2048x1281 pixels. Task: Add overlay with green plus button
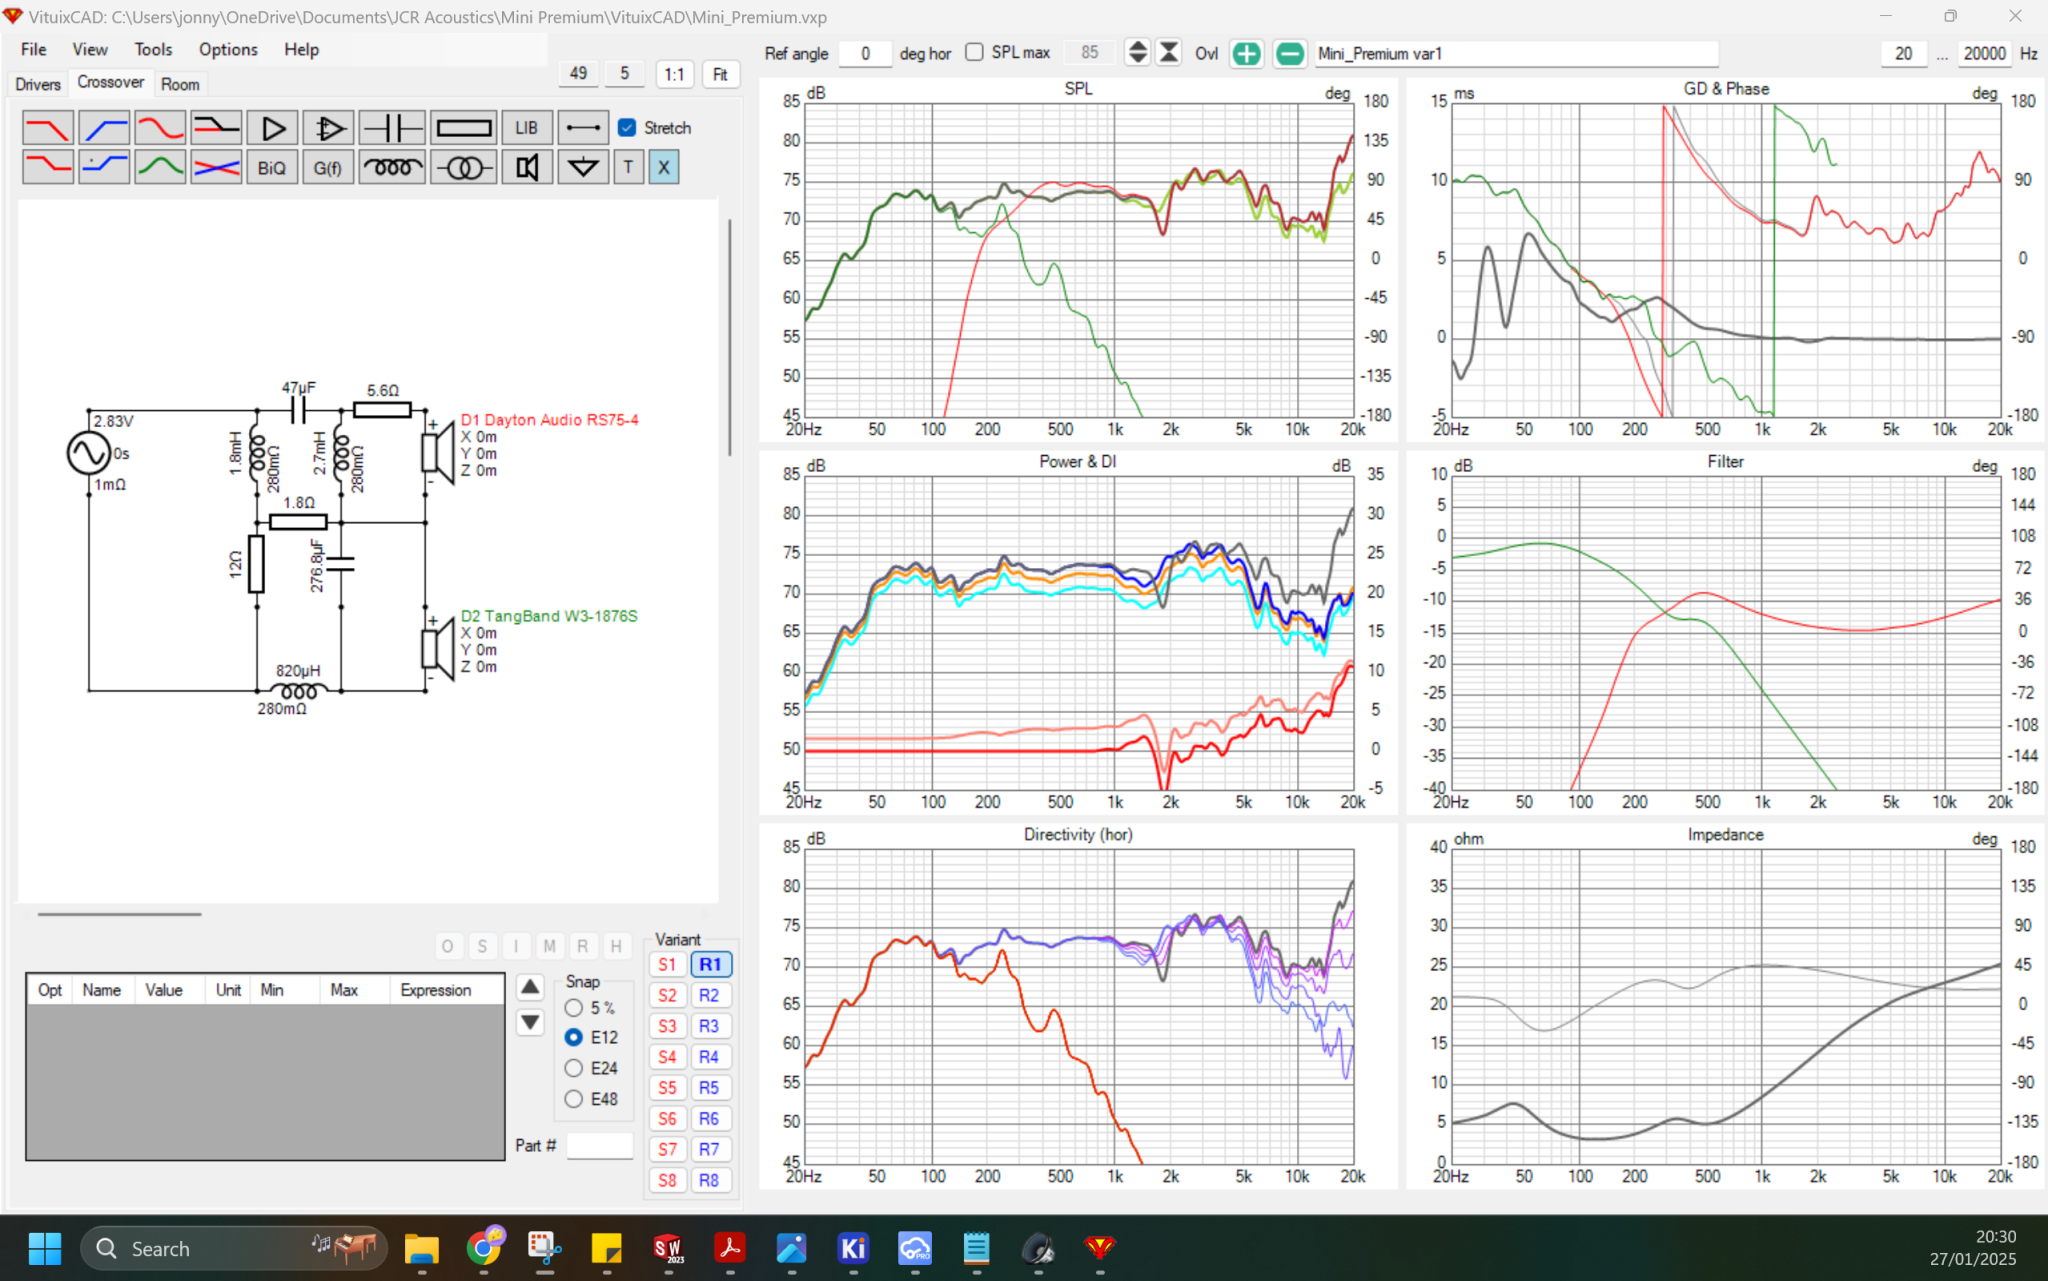tap(1246, 54)
